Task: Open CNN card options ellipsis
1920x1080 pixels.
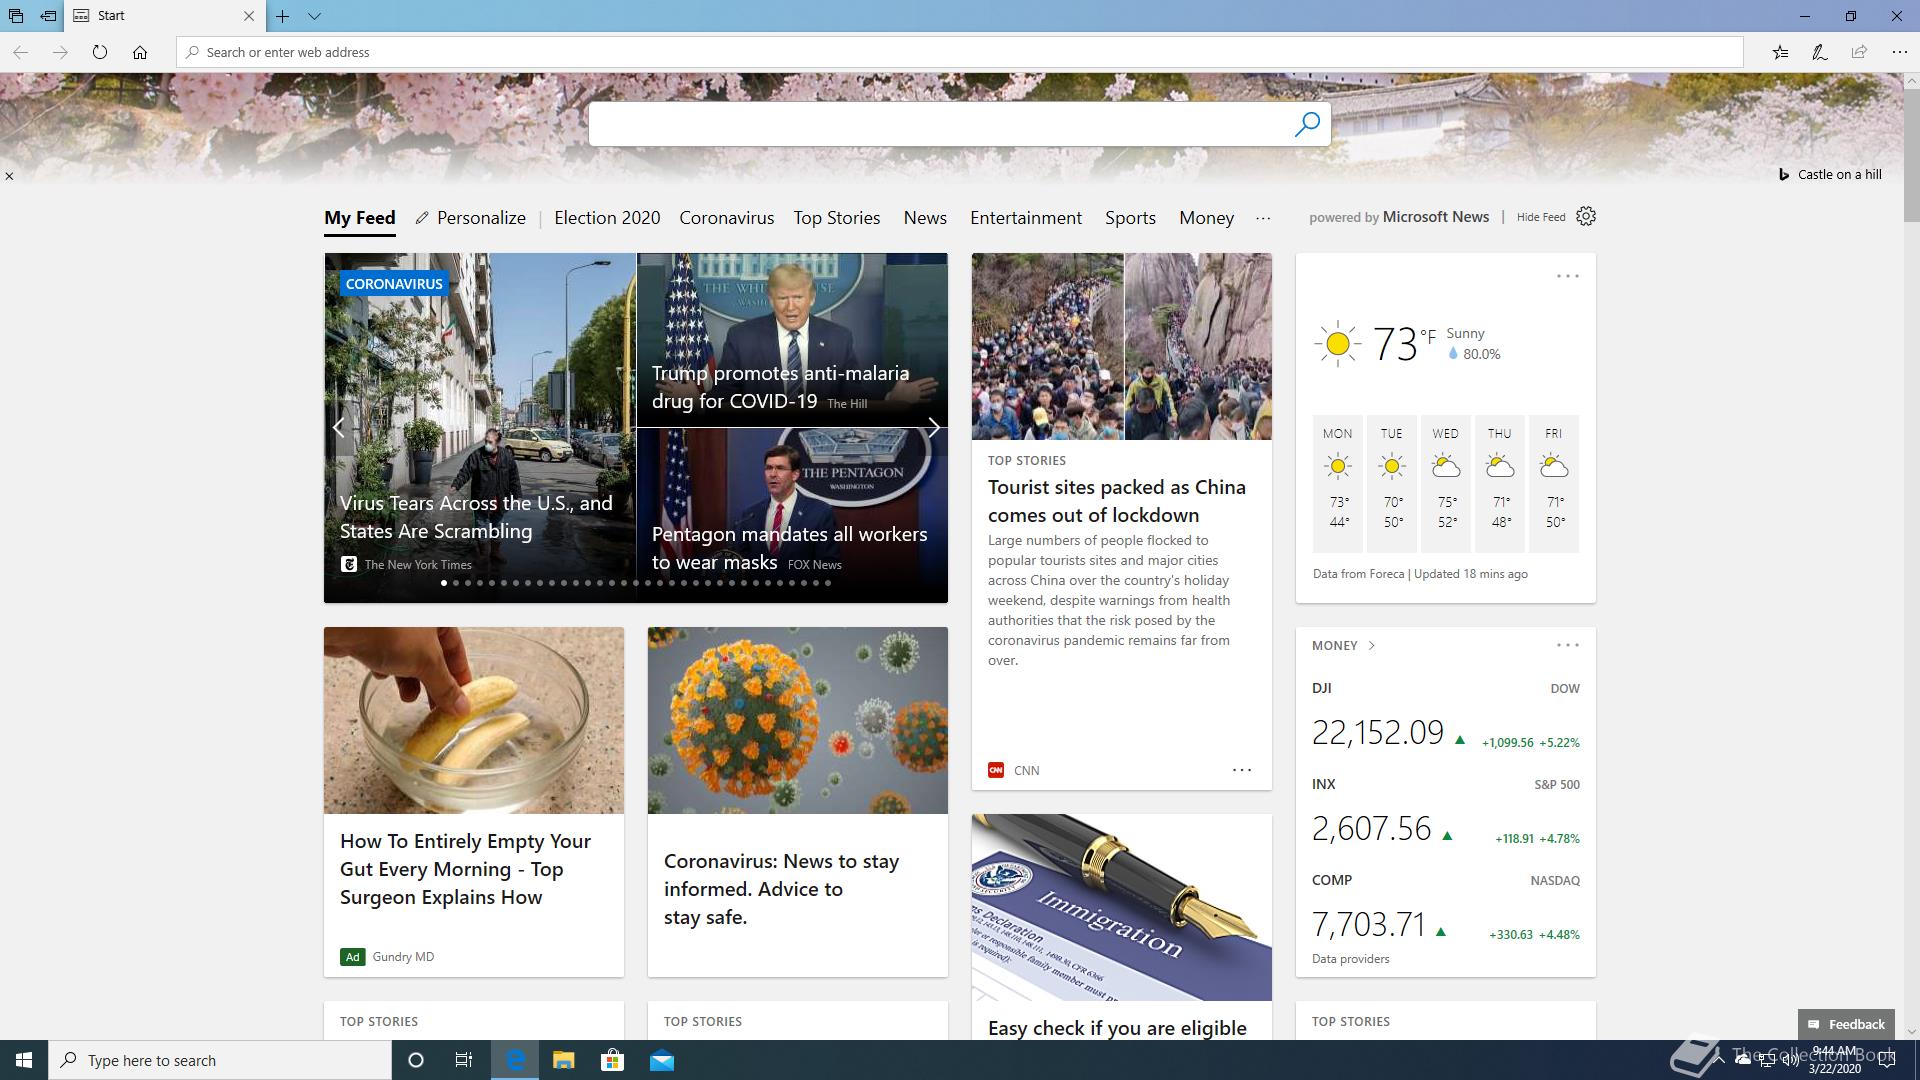Action: pos(1242,770)
